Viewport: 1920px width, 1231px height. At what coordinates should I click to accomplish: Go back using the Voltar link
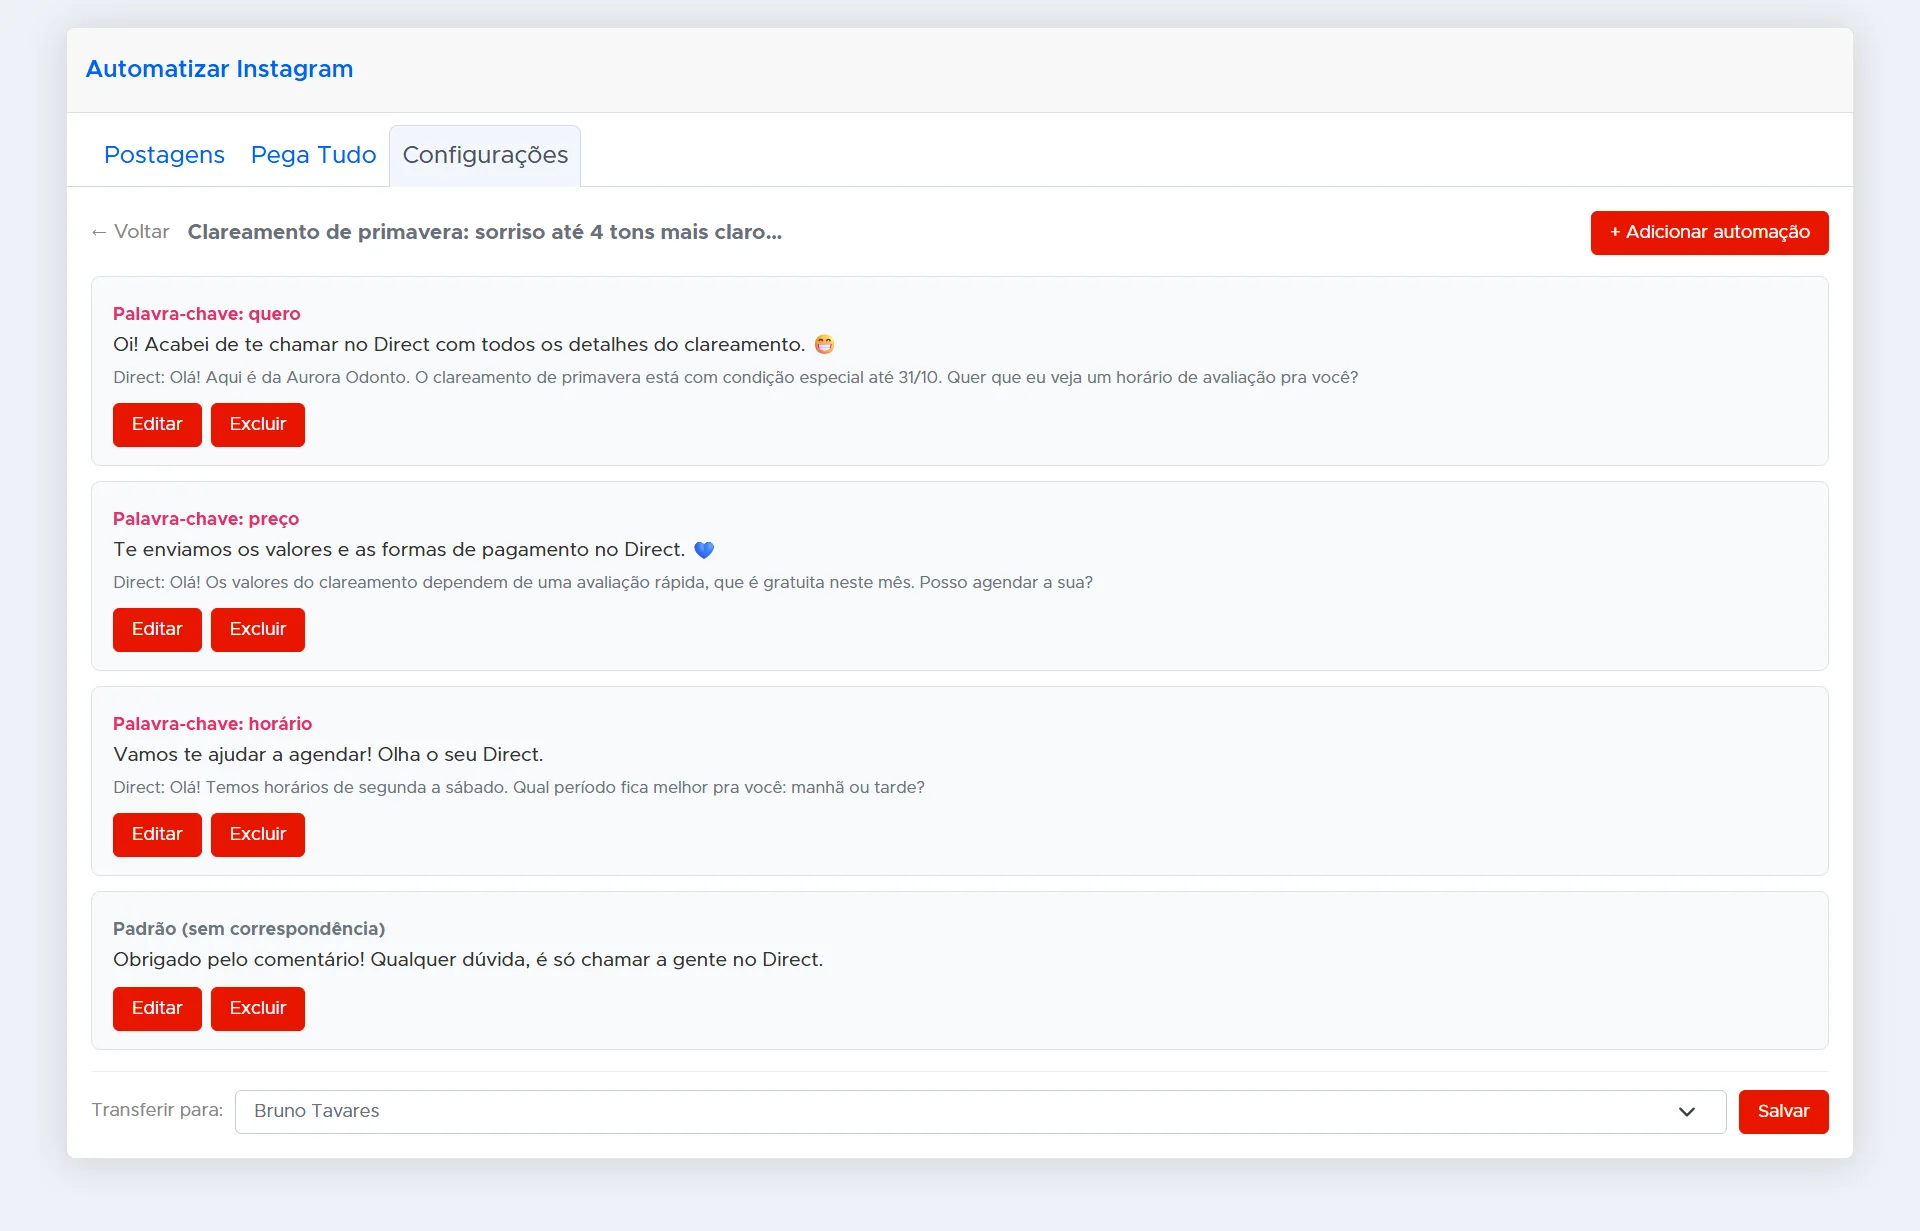click(x=130, y=232)
